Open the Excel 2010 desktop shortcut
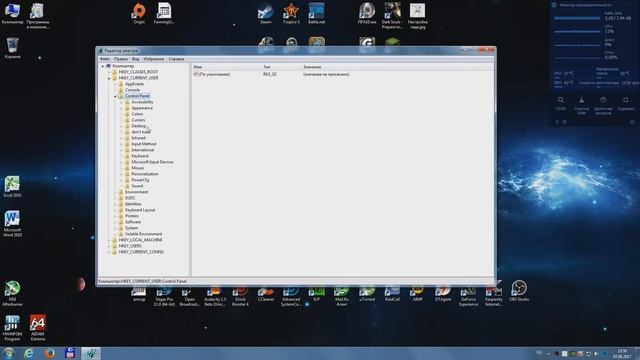 [x=12, y=187]
